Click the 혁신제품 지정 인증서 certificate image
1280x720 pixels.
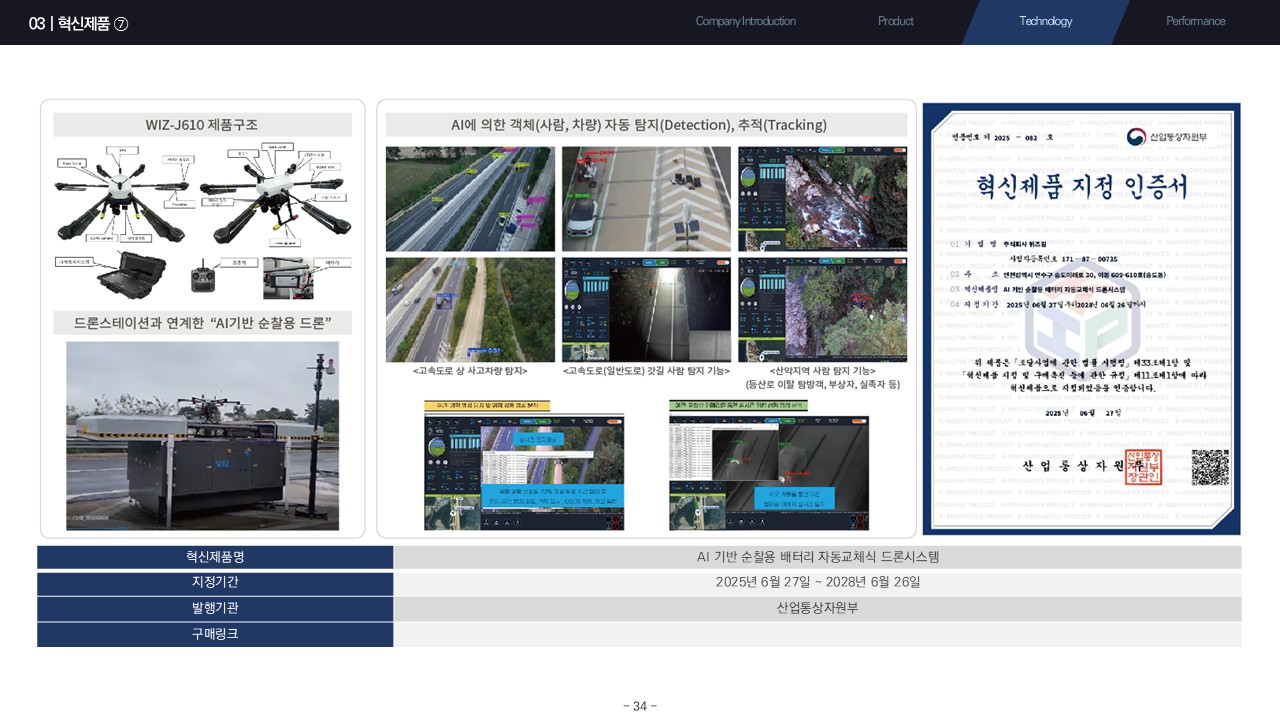(x=1081, y=319)
